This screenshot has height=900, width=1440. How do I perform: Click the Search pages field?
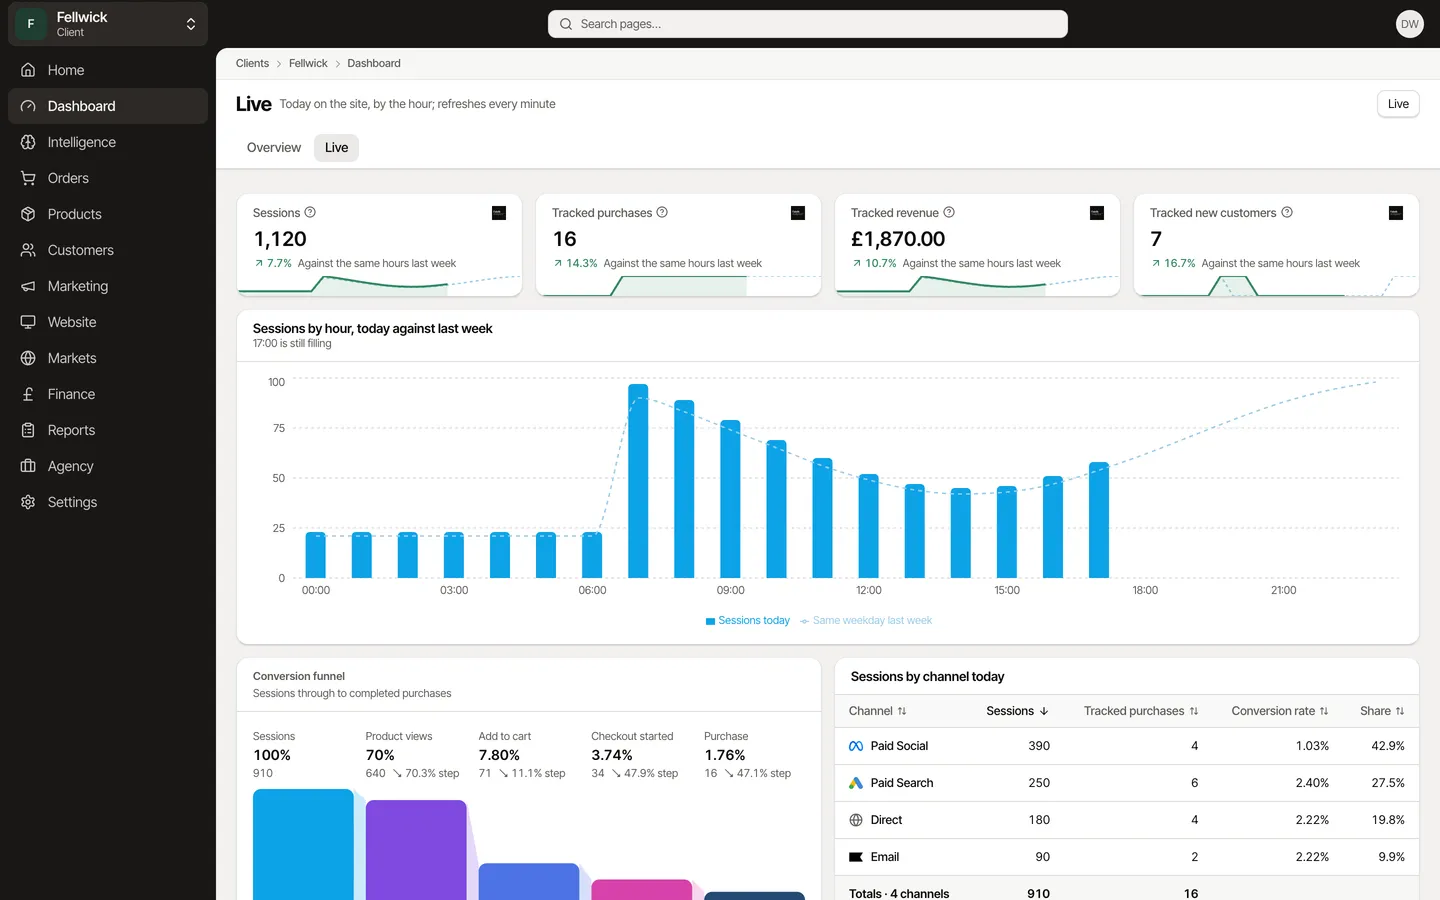coord(808,24)
